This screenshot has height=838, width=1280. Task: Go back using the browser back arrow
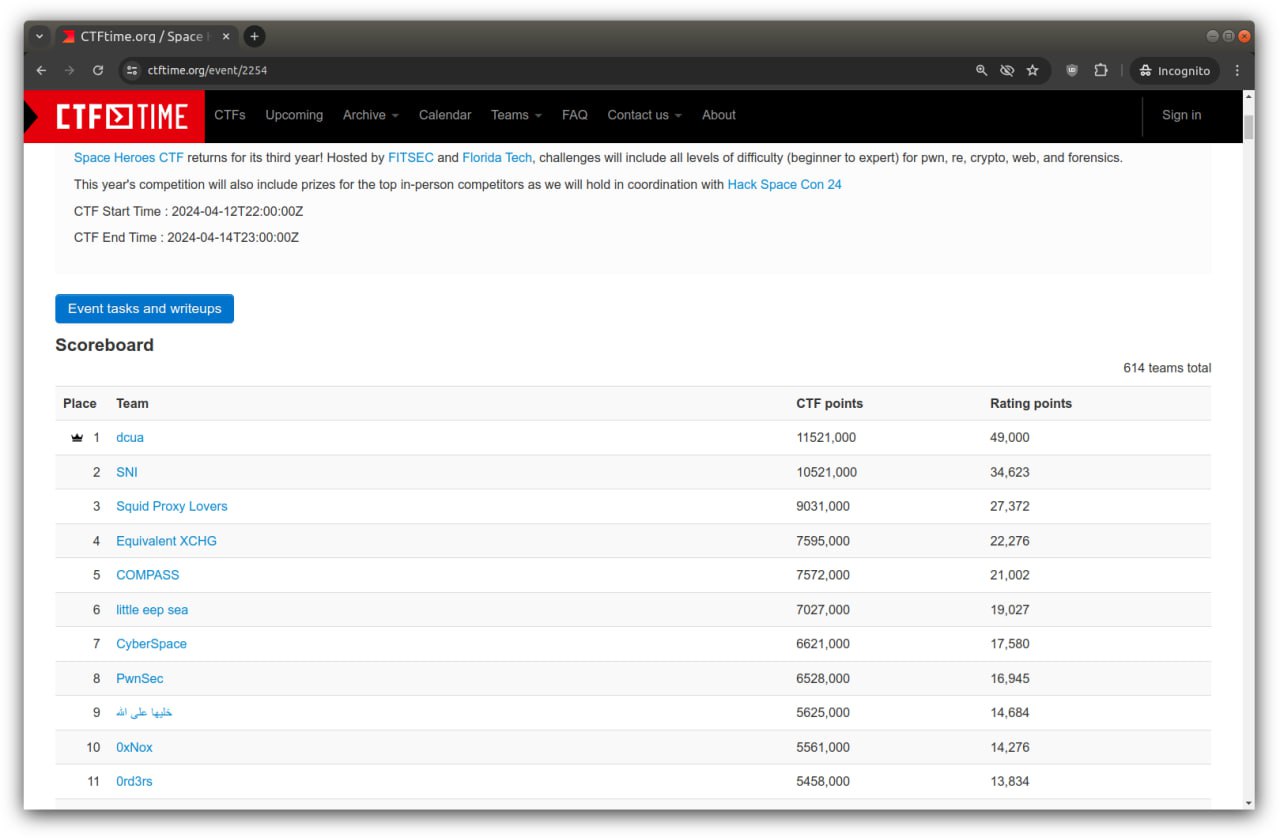click(x=41, y=71)
